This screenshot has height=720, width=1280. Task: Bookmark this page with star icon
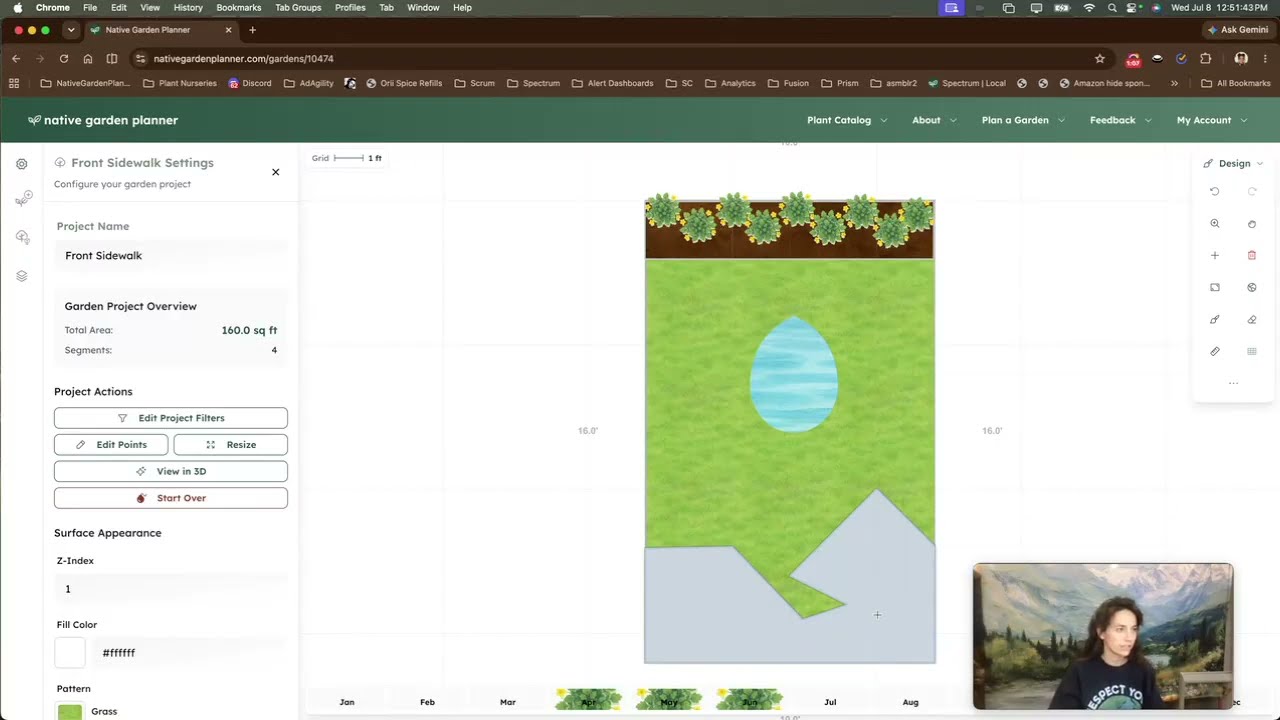click(1100, 59)
